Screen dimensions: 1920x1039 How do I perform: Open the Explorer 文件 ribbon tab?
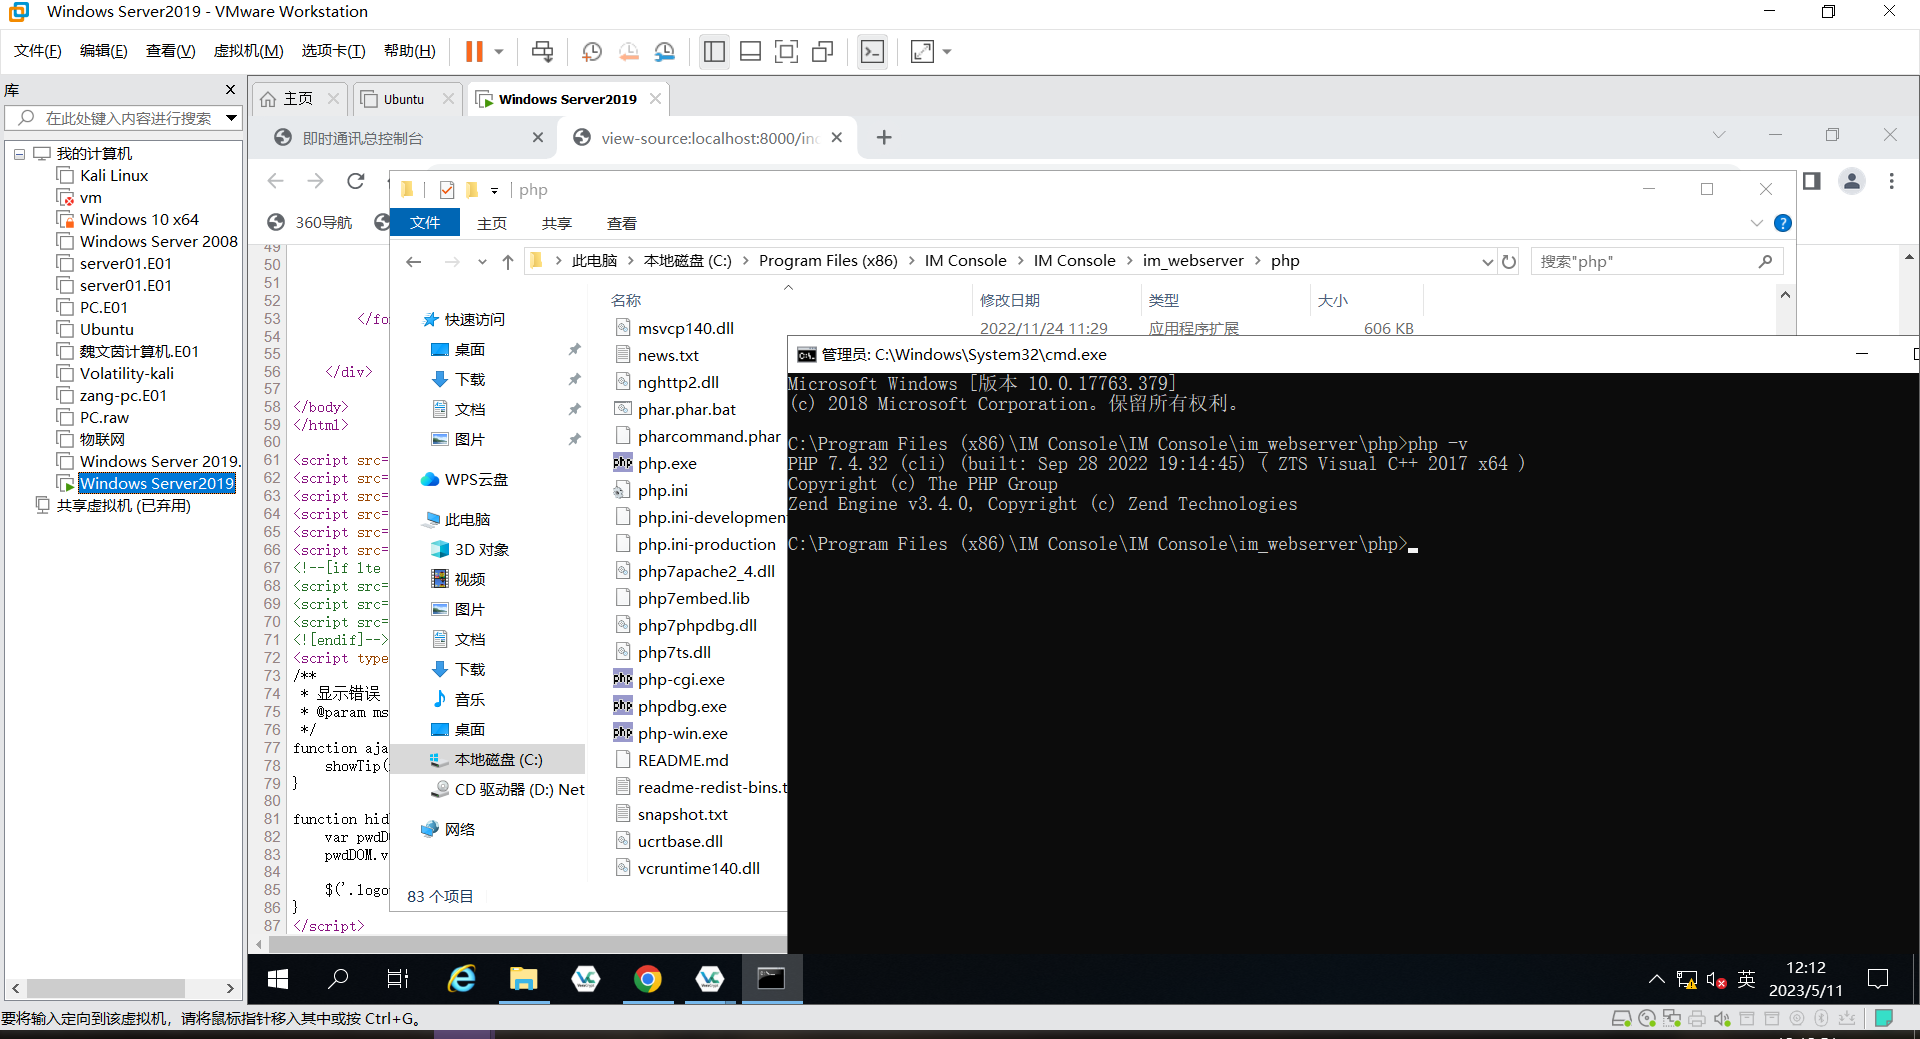[425, 223]
